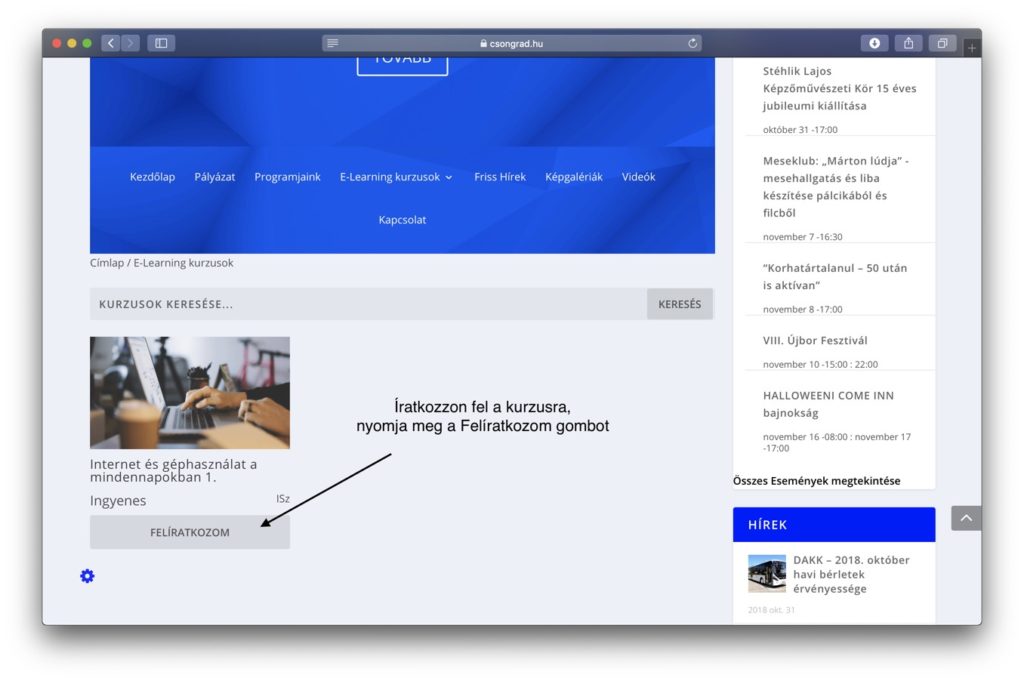
Task: Open the VIII. Újbor Fesztivál event
Action: pos(815,341)
